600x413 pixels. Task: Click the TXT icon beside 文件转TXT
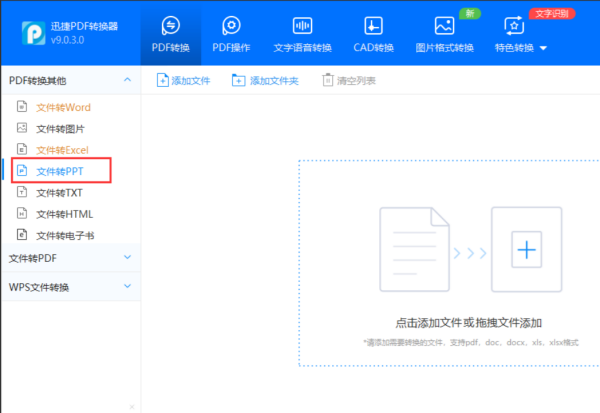click(22, 191)
